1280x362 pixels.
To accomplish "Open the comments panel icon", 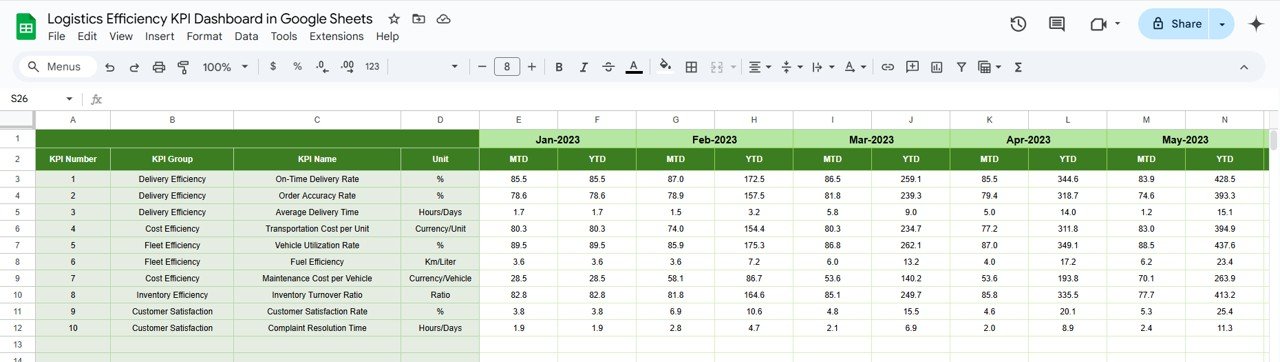I will pos(1057,24).
